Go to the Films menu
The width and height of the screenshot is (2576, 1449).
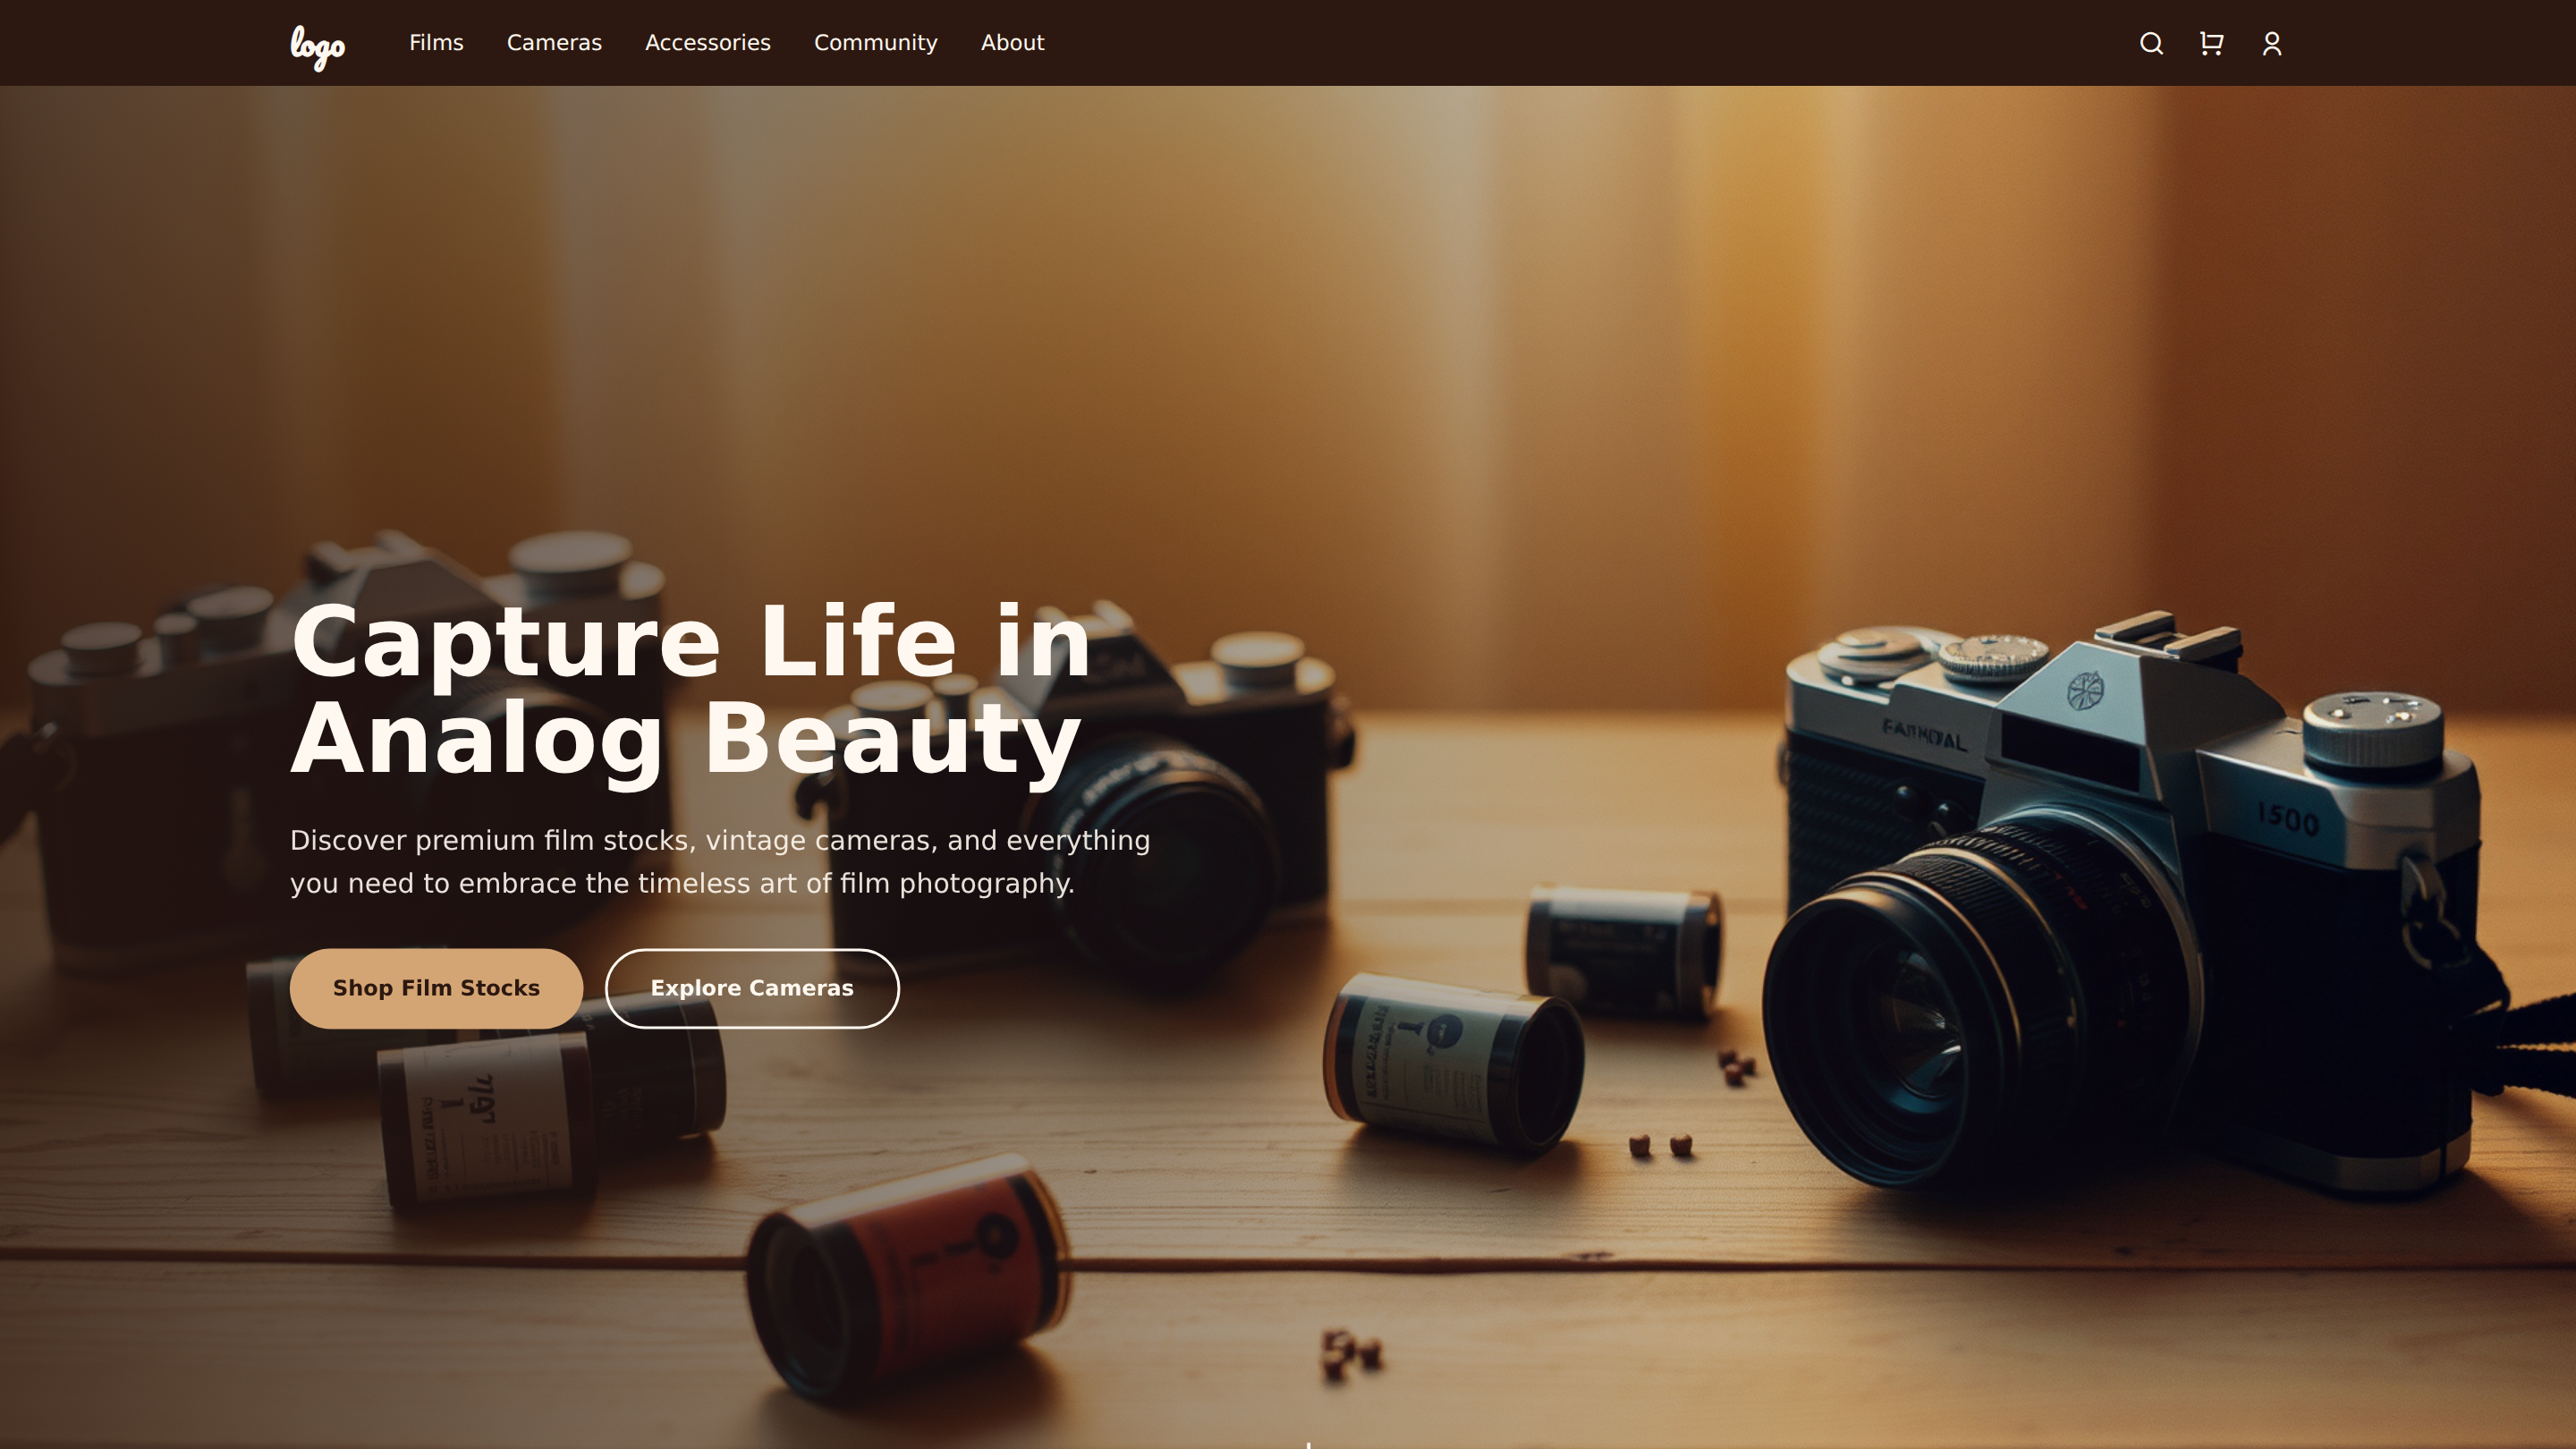[436, 42]
